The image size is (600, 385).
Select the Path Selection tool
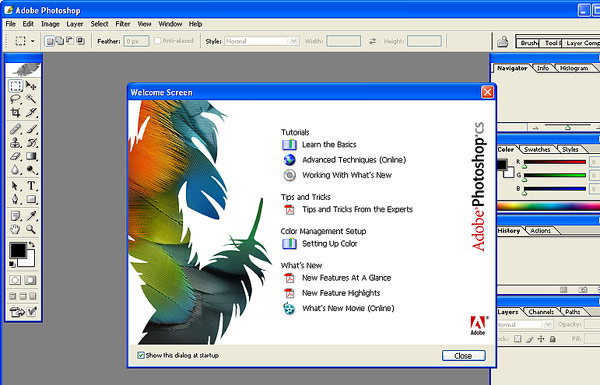16,186
